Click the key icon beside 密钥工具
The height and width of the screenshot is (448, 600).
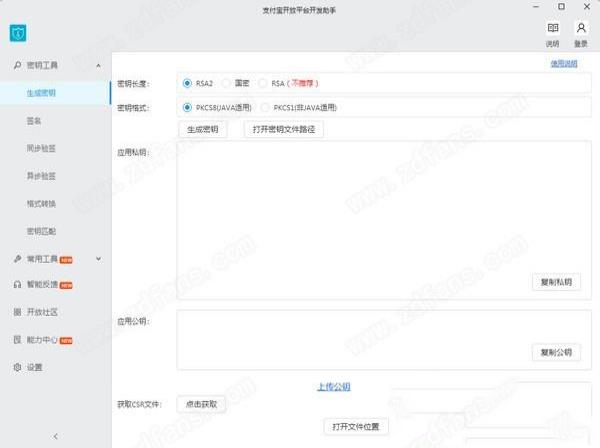(x=17, y=65)
